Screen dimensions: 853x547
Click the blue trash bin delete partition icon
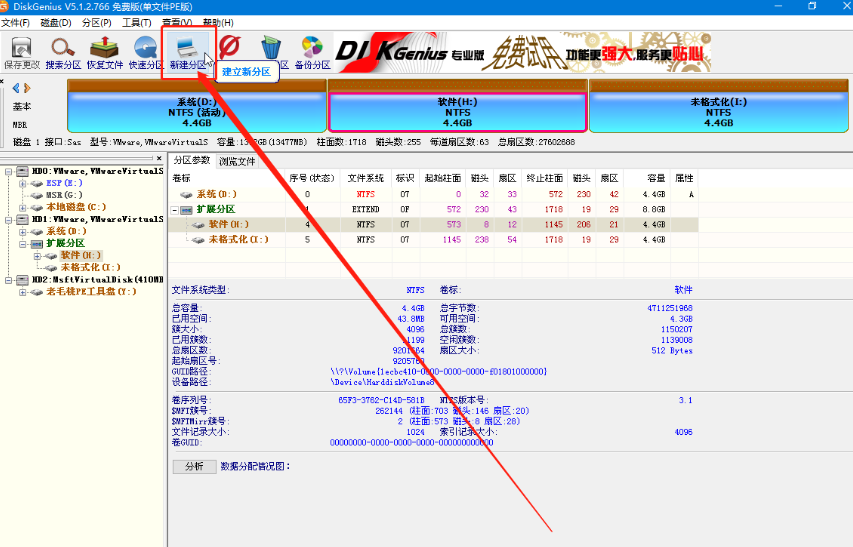pos(271,48)
